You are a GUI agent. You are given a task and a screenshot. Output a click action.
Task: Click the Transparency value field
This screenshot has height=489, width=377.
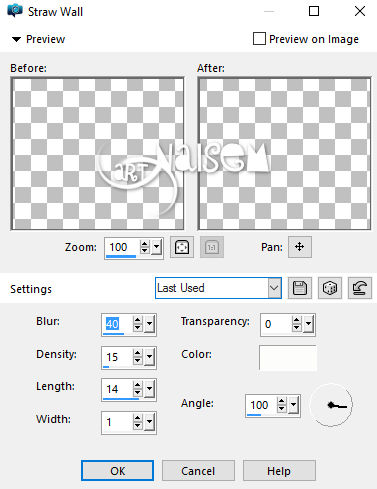point(275,324)
